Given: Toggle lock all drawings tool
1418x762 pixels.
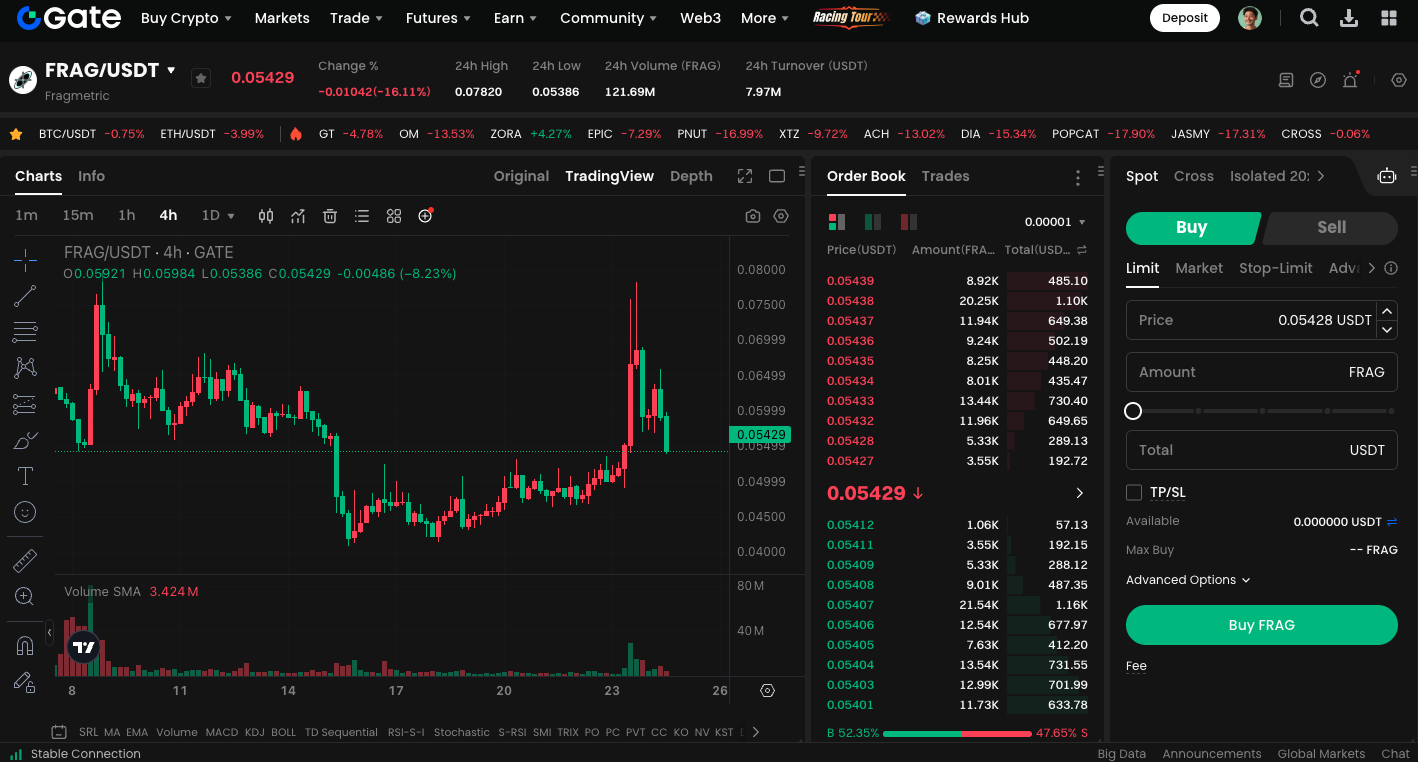Looking at the screenshot, I should 25,682.
